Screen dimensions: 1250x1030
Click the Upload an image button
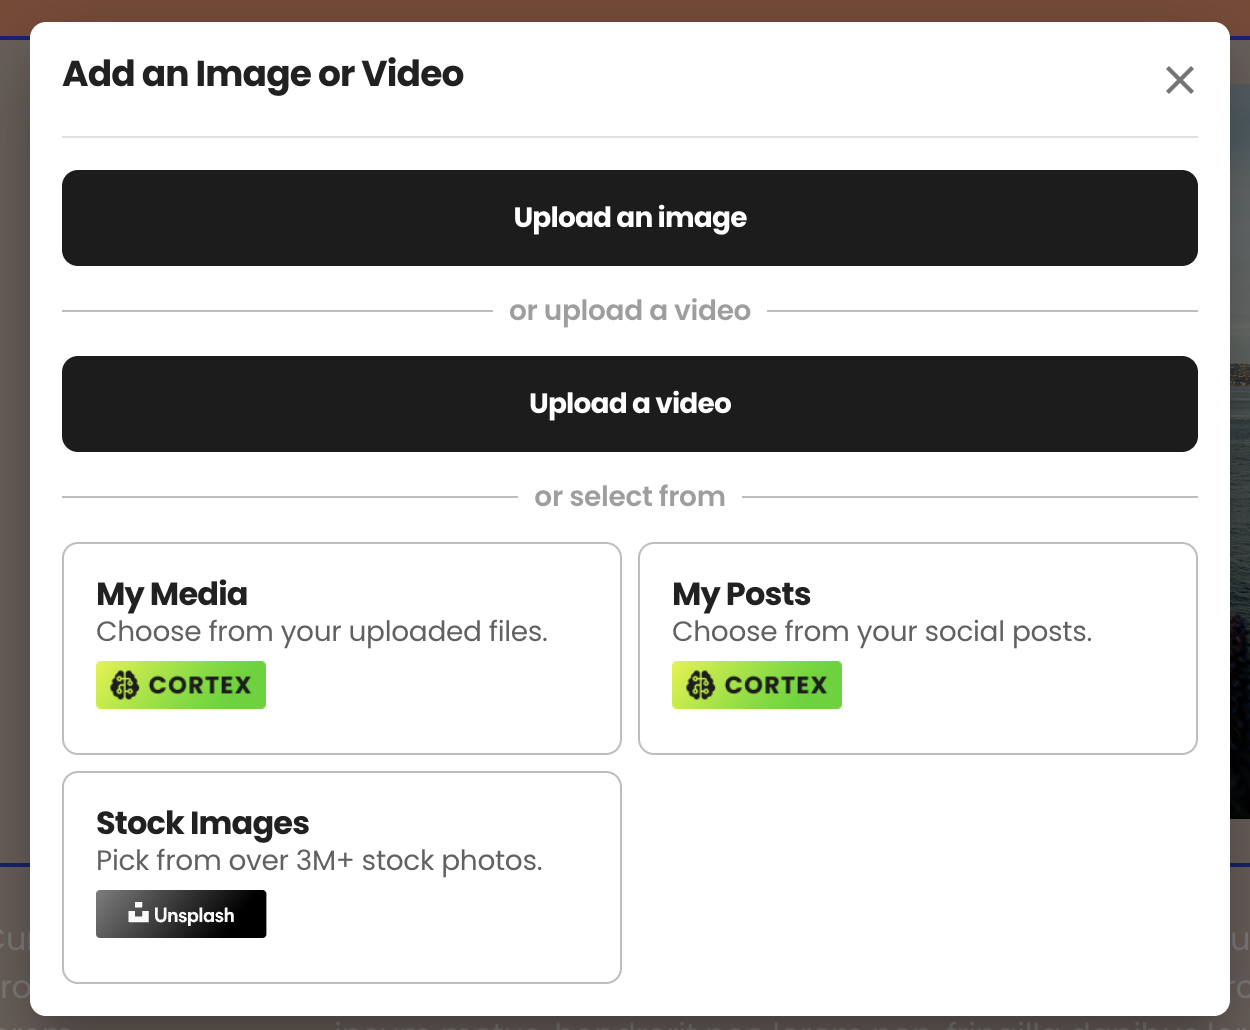tap(630, 218)
